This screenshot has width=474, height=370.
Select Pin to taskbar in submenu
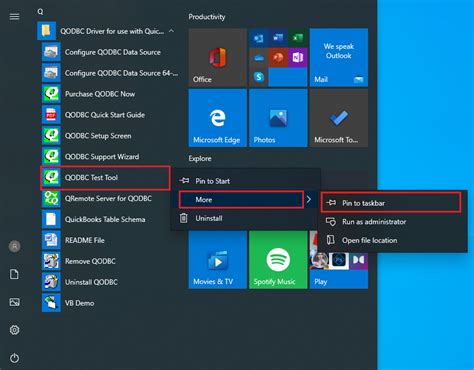(391, 203)
